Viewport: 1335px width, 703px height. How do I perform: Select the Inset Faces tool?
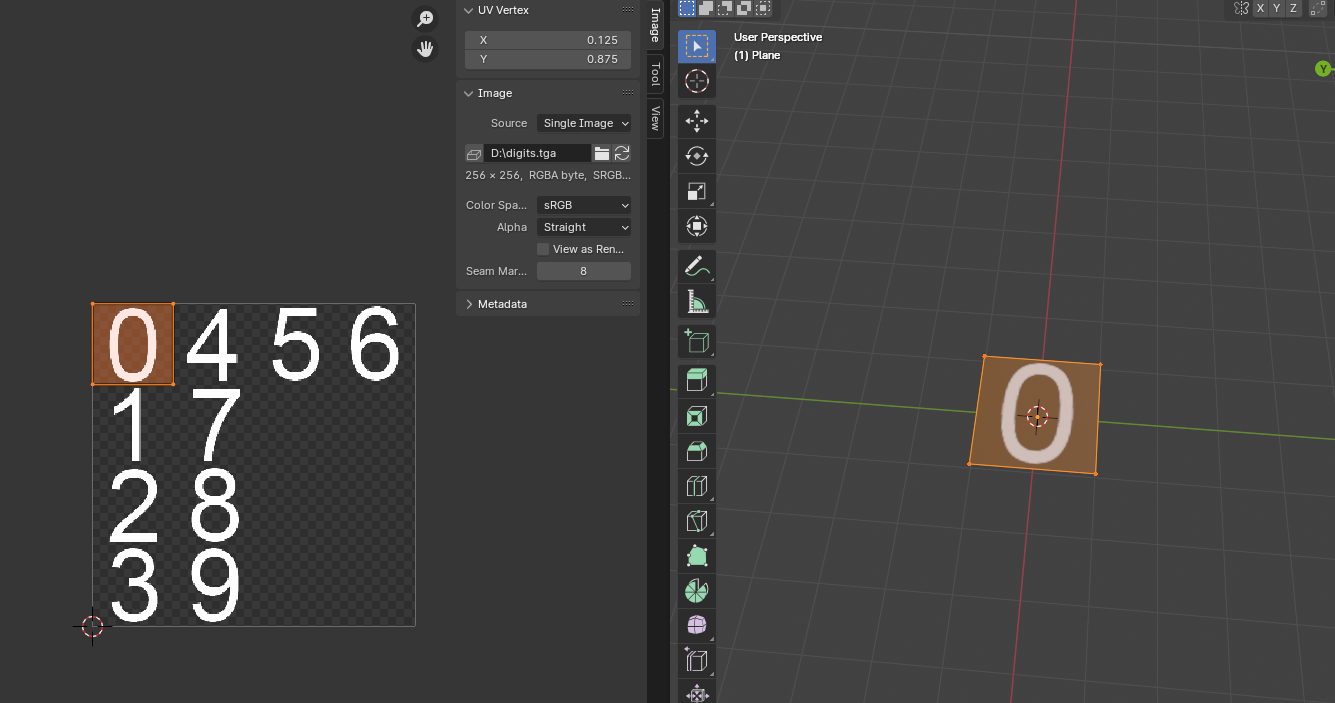pos(697,416)
